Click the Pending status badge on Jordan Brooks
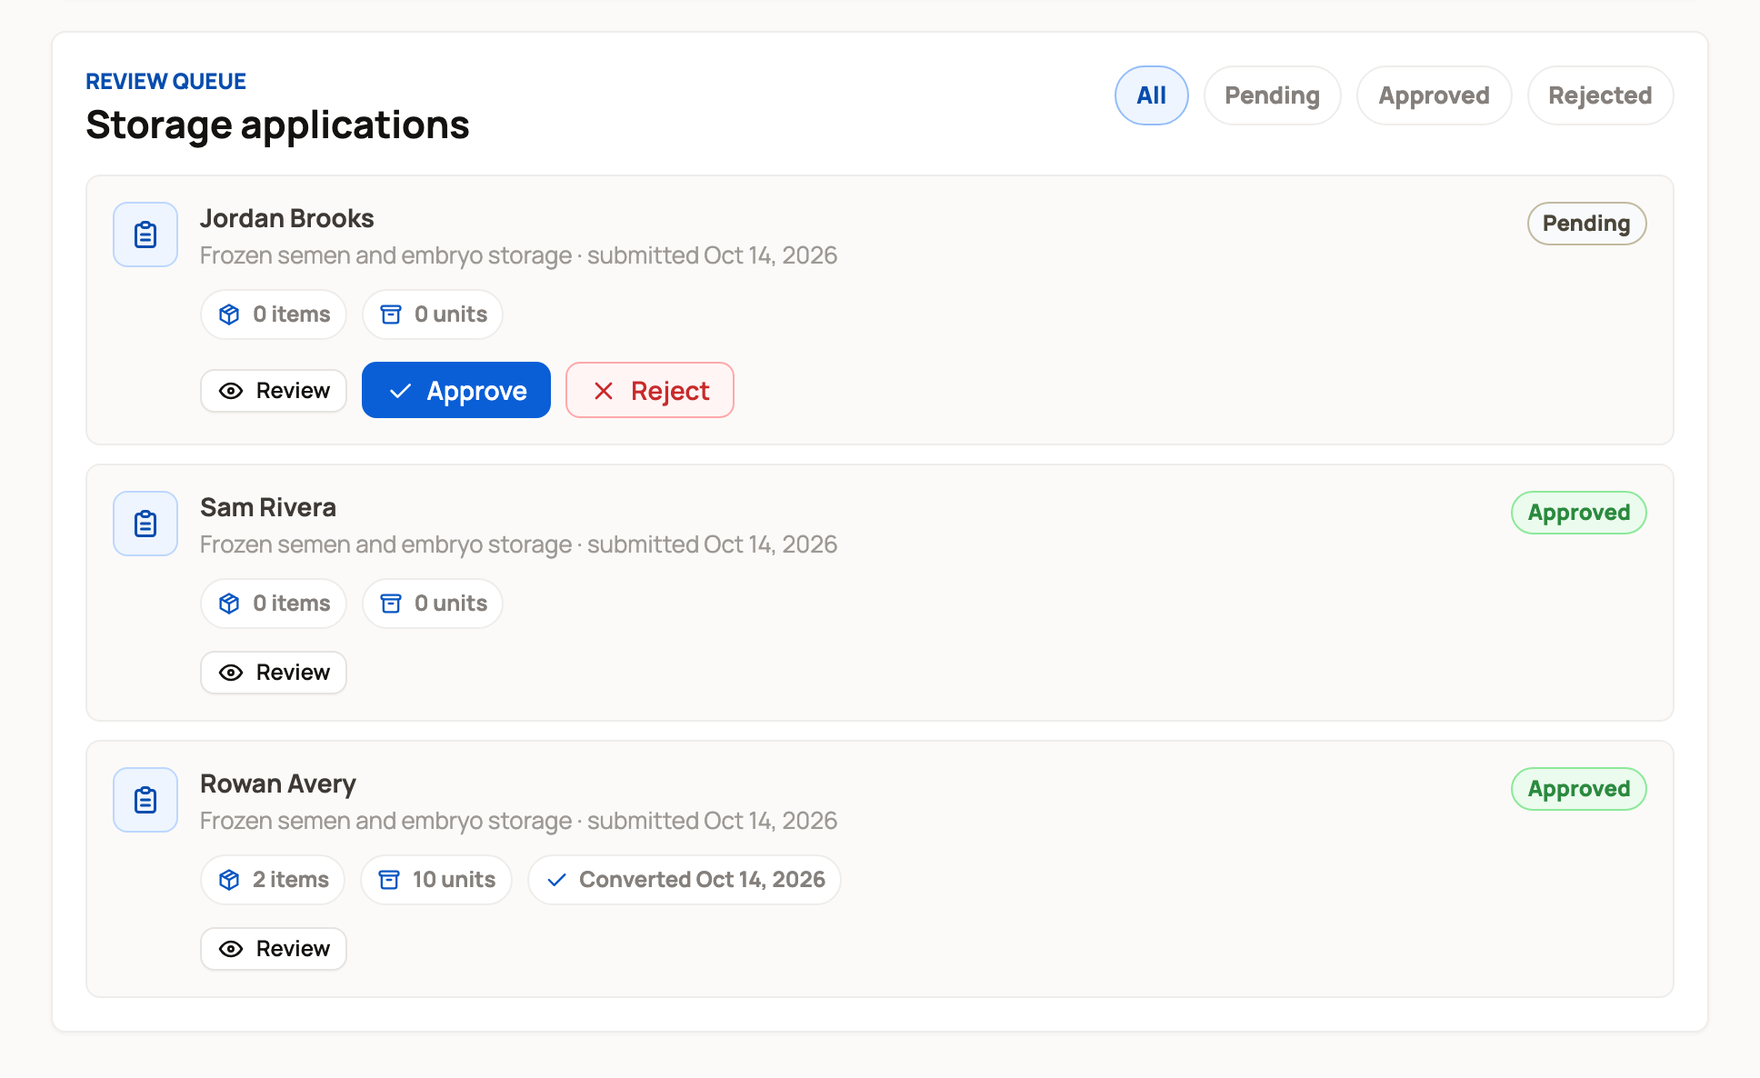 (1586, 223)
